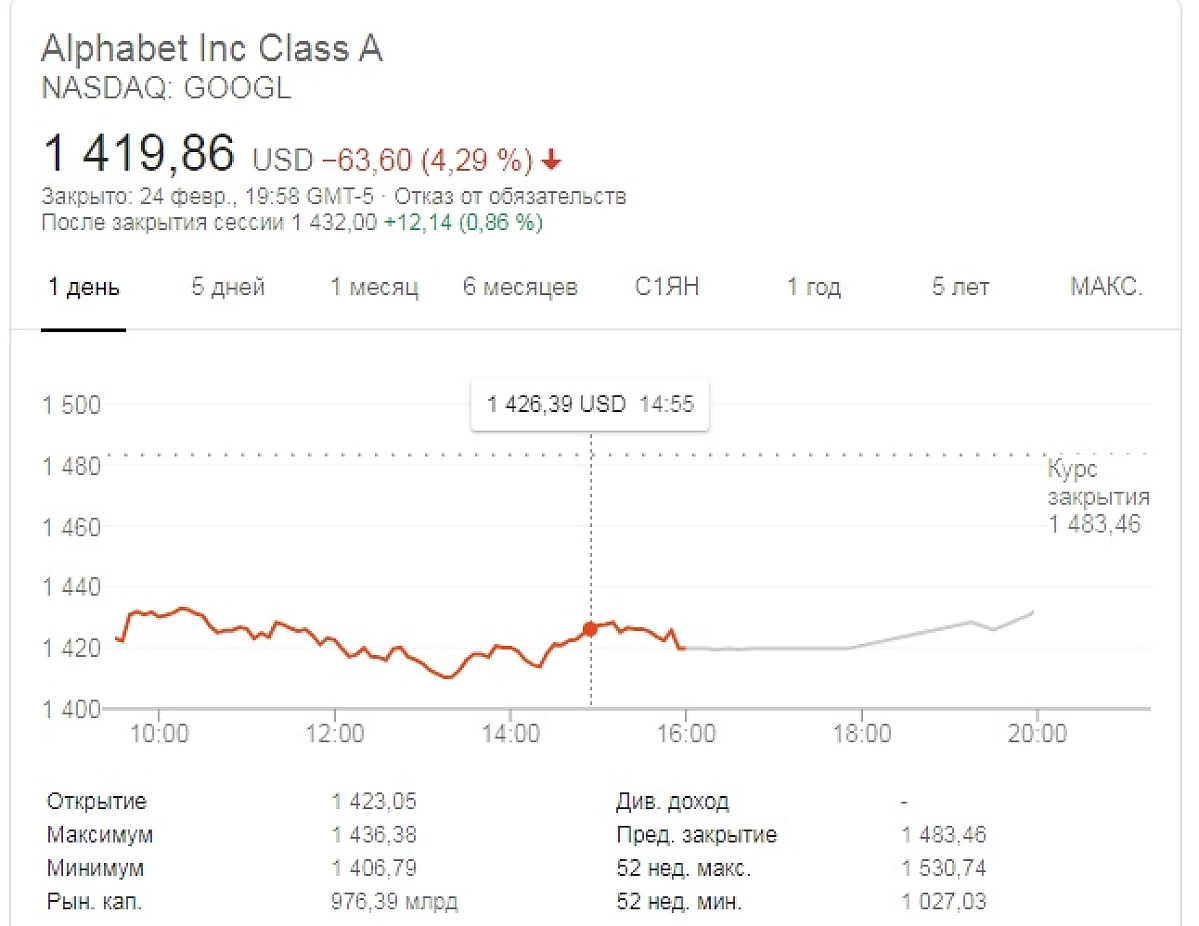Open the Отказ от обязательств disclaimer link

coord(510,197)
